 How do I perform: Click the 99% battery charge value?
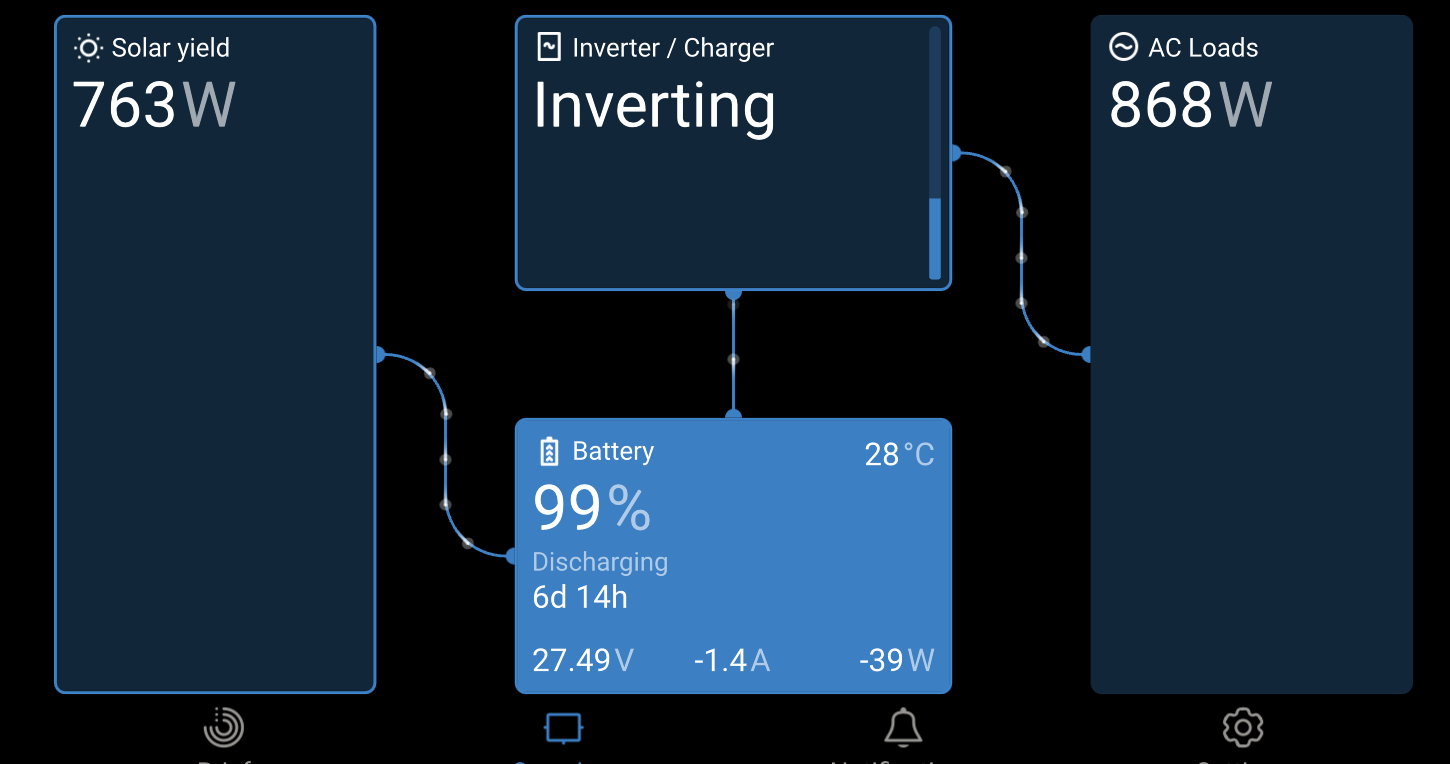point(592,508)
